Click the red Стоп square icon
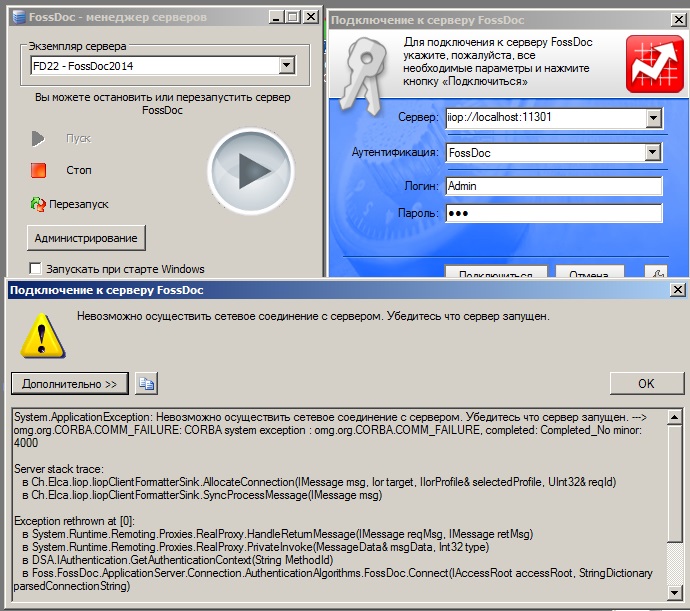690x611 pixels. (x=38, y=170)
